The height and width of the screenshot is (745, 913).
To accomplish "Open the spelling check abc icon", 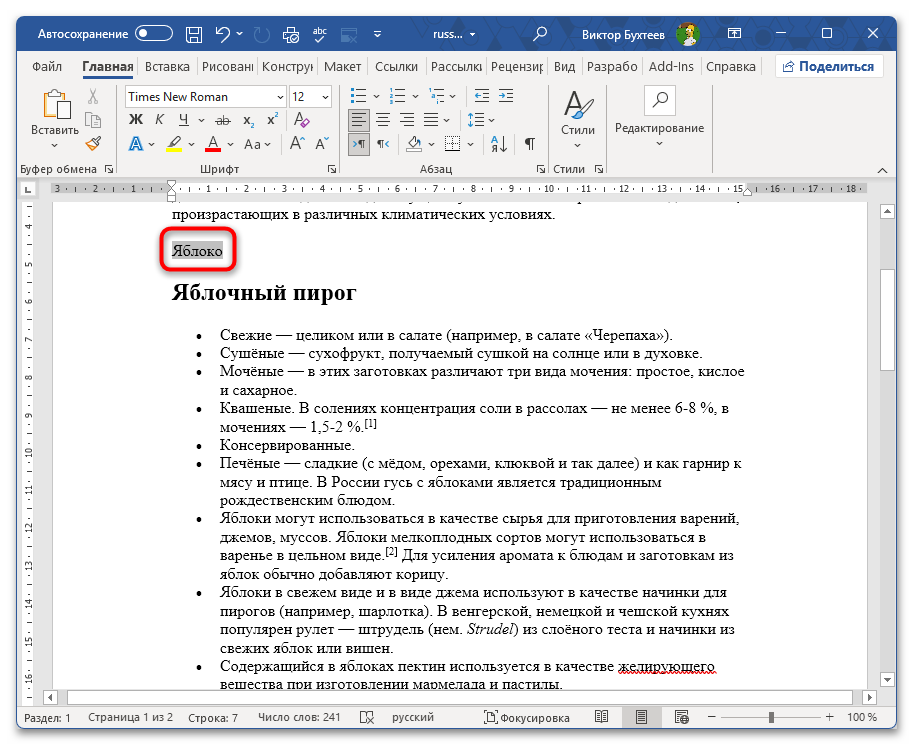I will [320, 34].
